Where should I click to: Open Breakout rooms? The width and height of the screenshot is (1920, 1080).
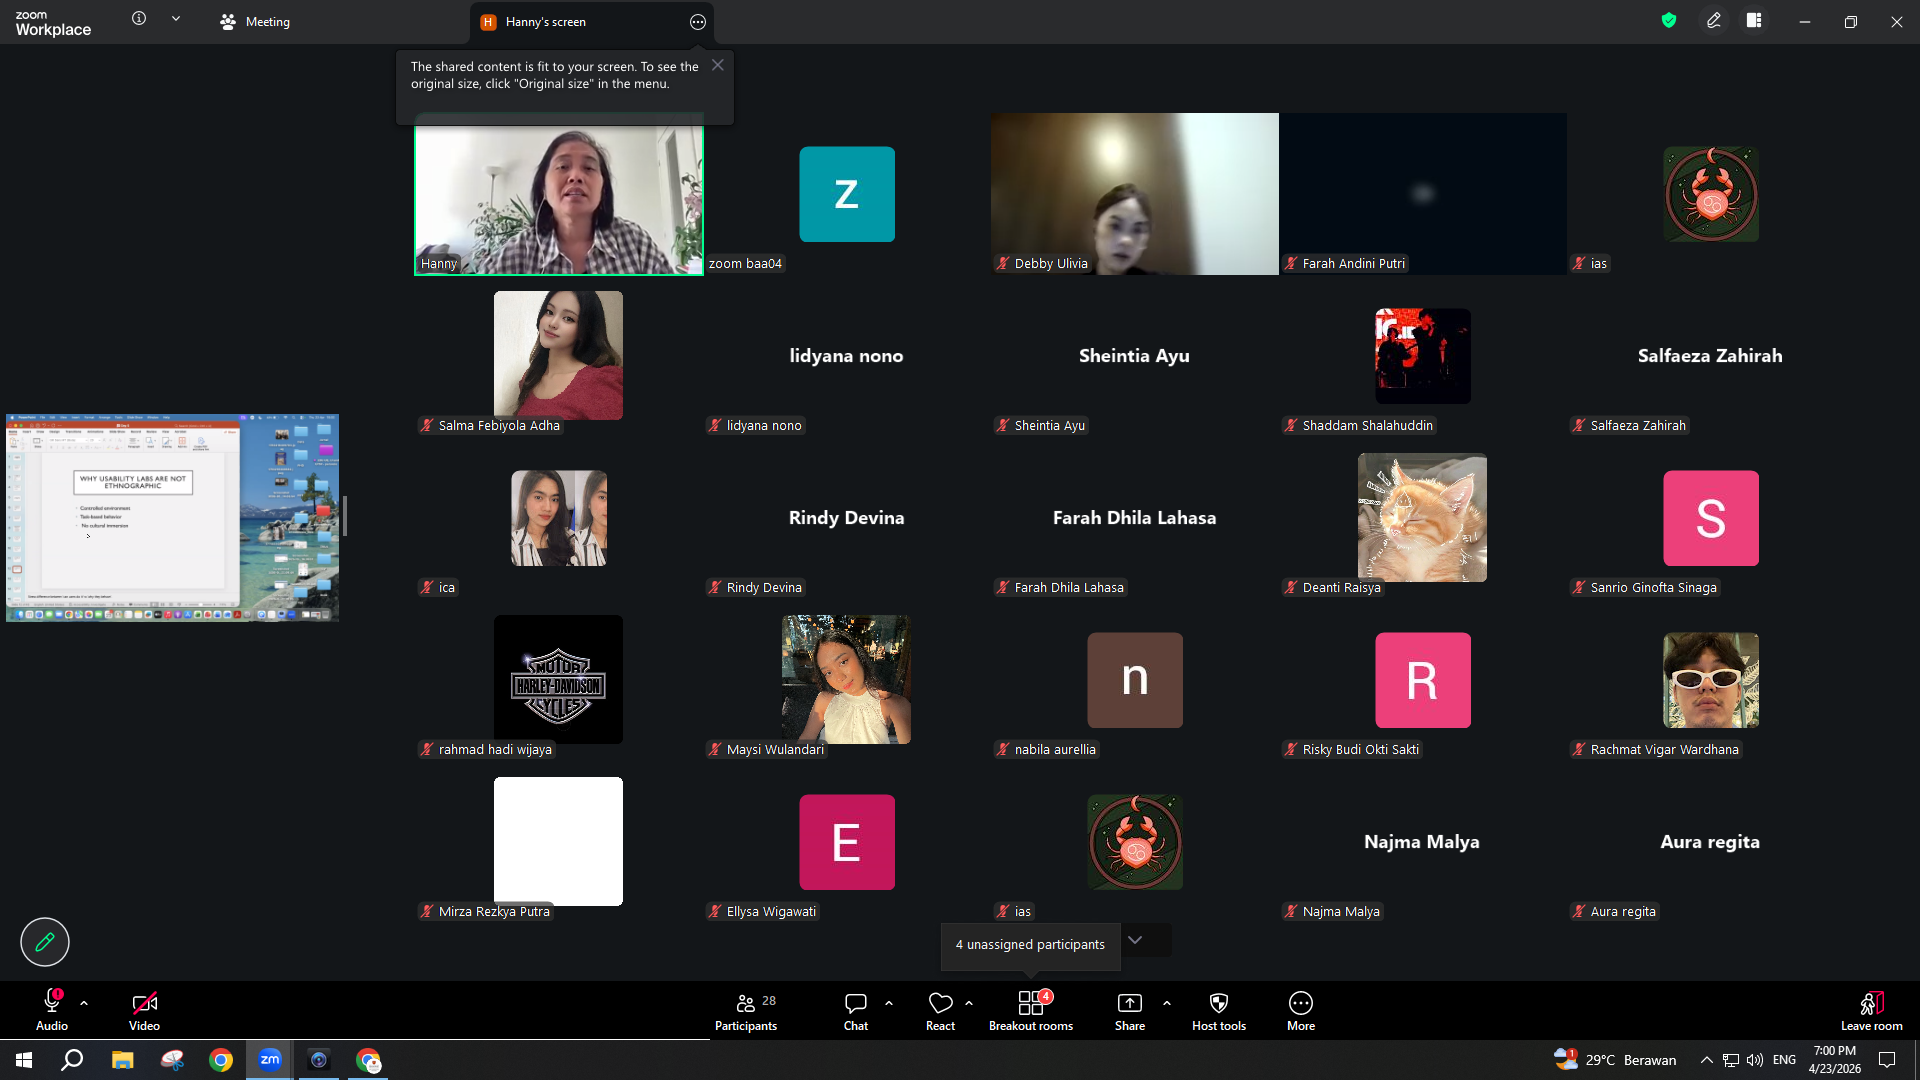[1031, 1010]
